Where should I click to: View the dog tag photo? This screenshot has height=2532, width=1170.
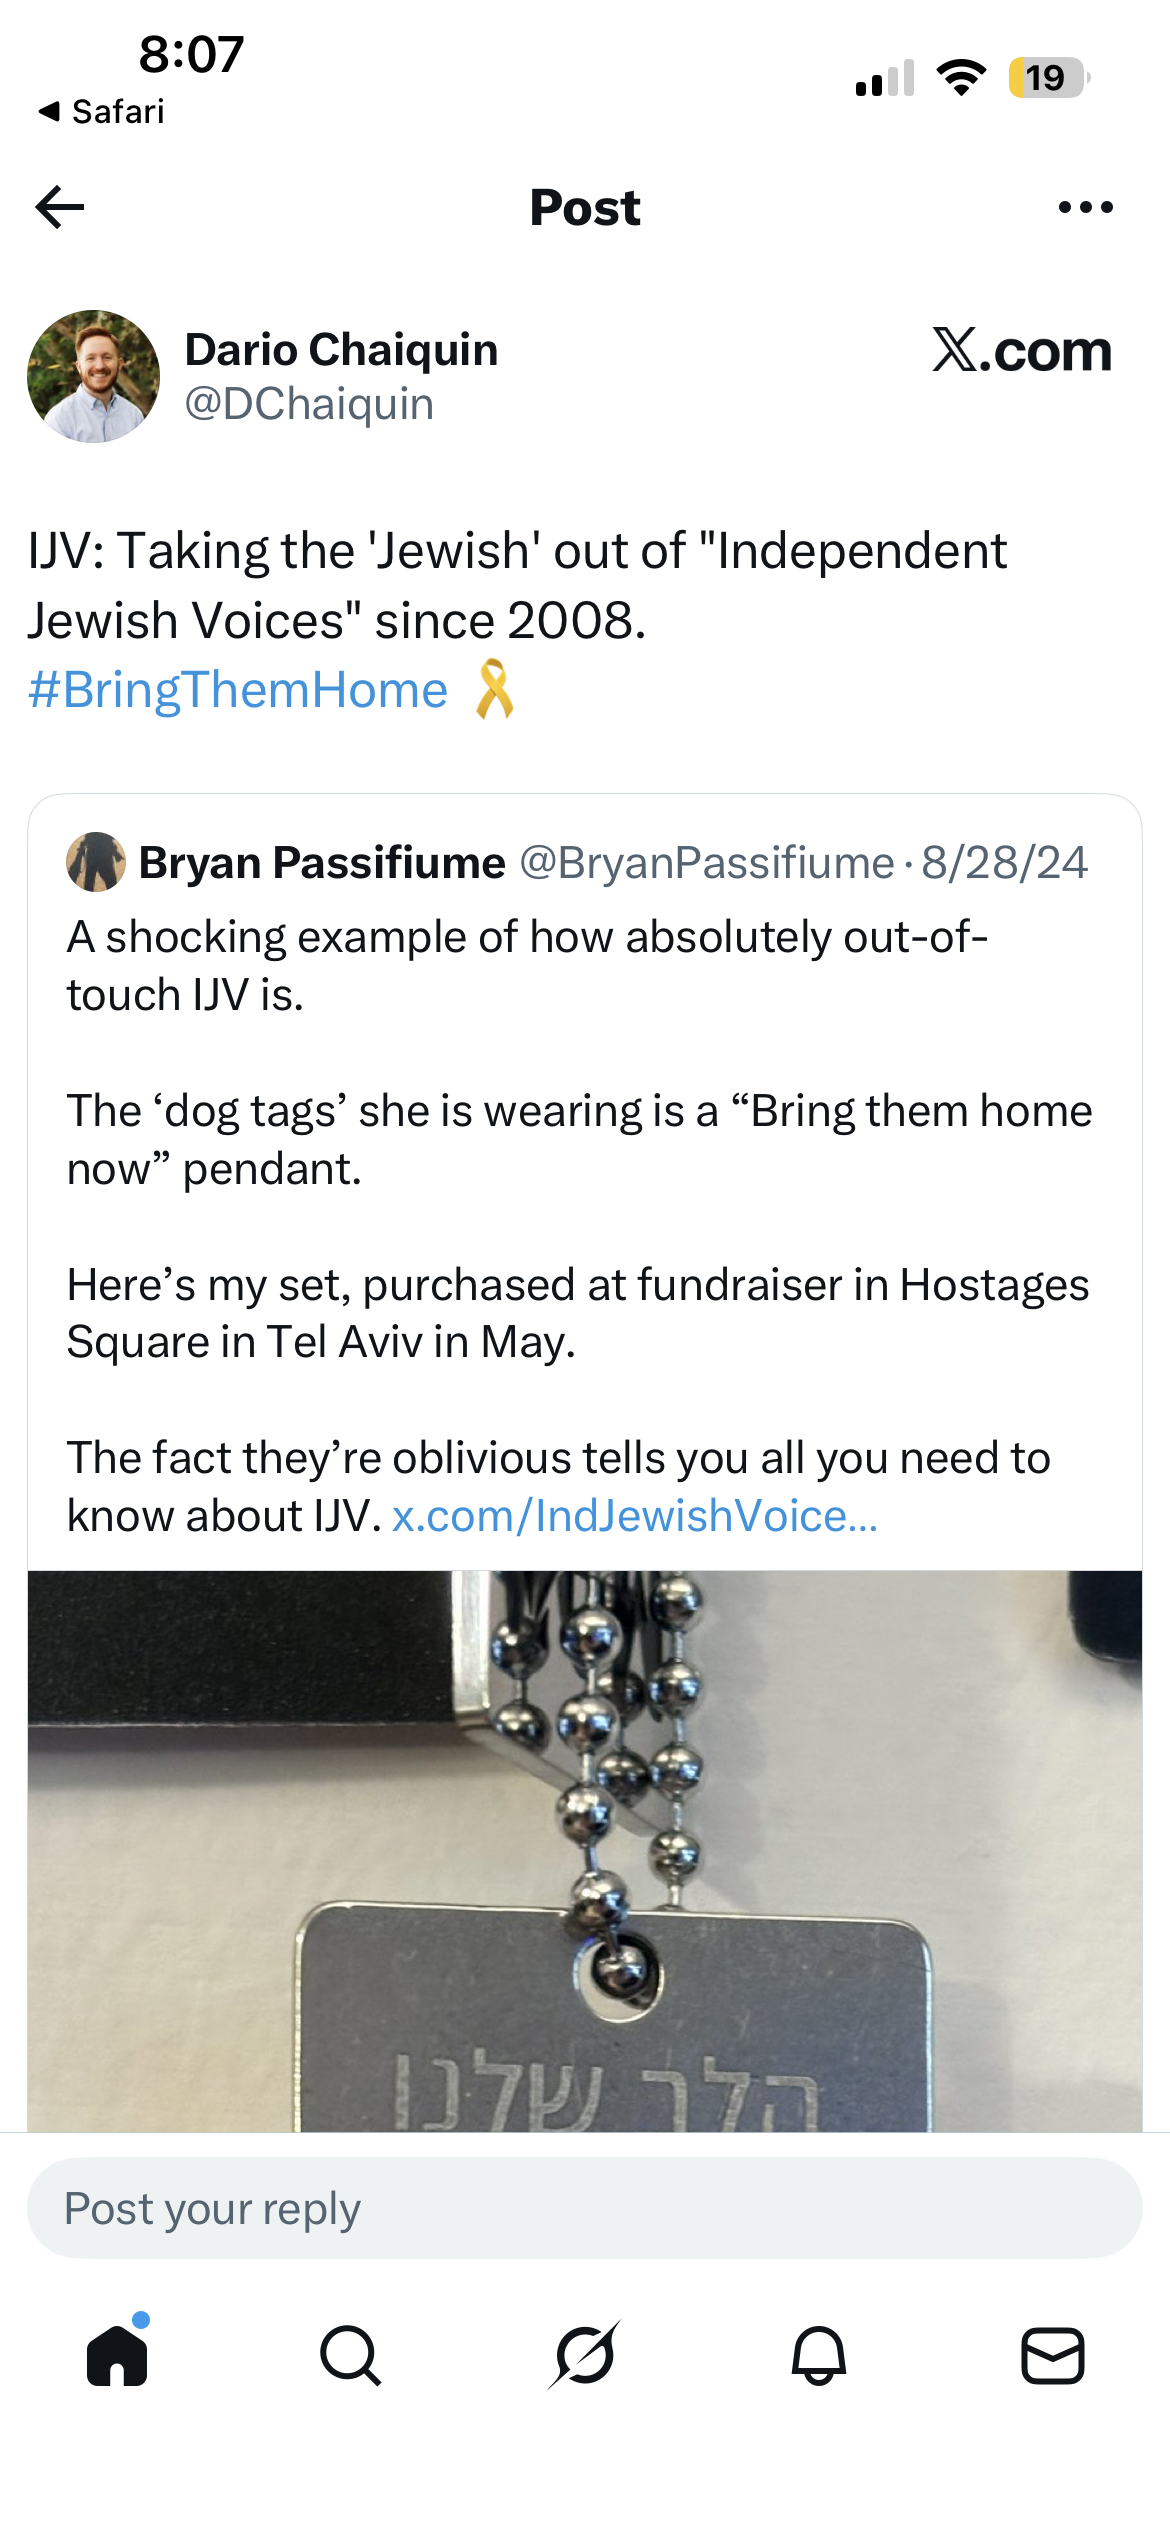[585, 1850]
